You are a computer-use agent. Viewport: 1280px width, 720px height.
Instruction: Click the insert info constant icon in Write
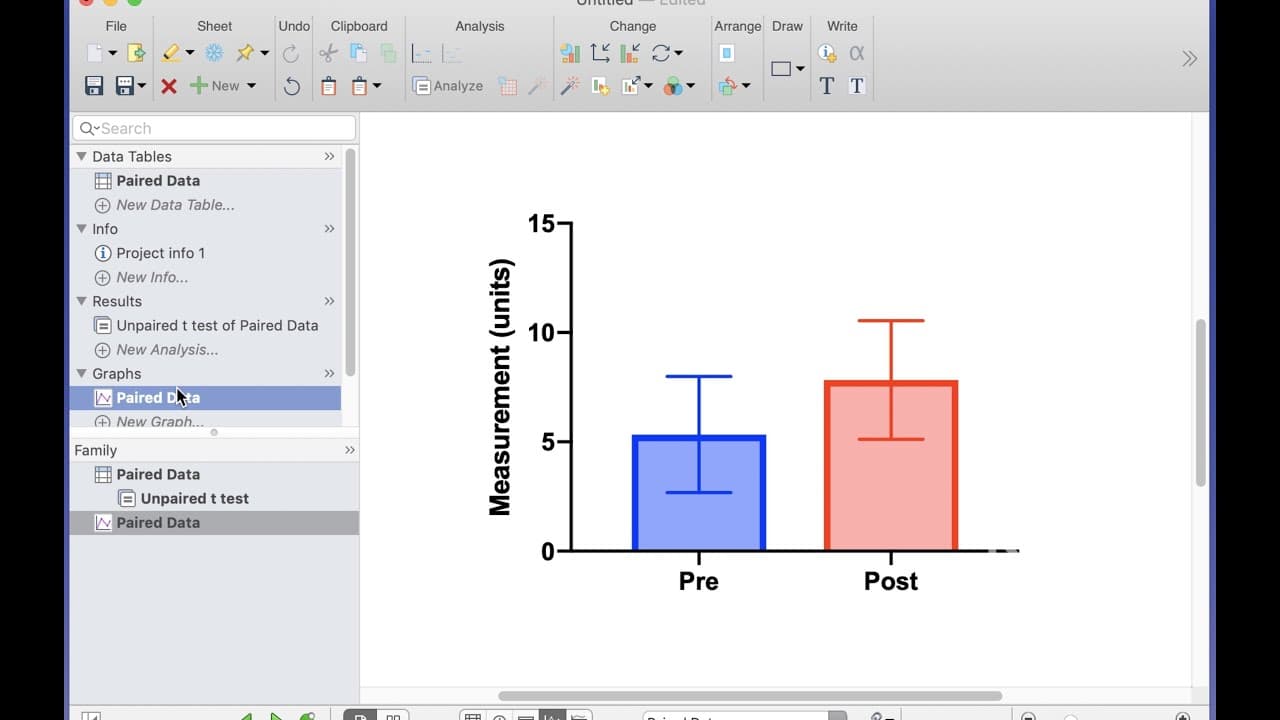click(x=827, y=53)
